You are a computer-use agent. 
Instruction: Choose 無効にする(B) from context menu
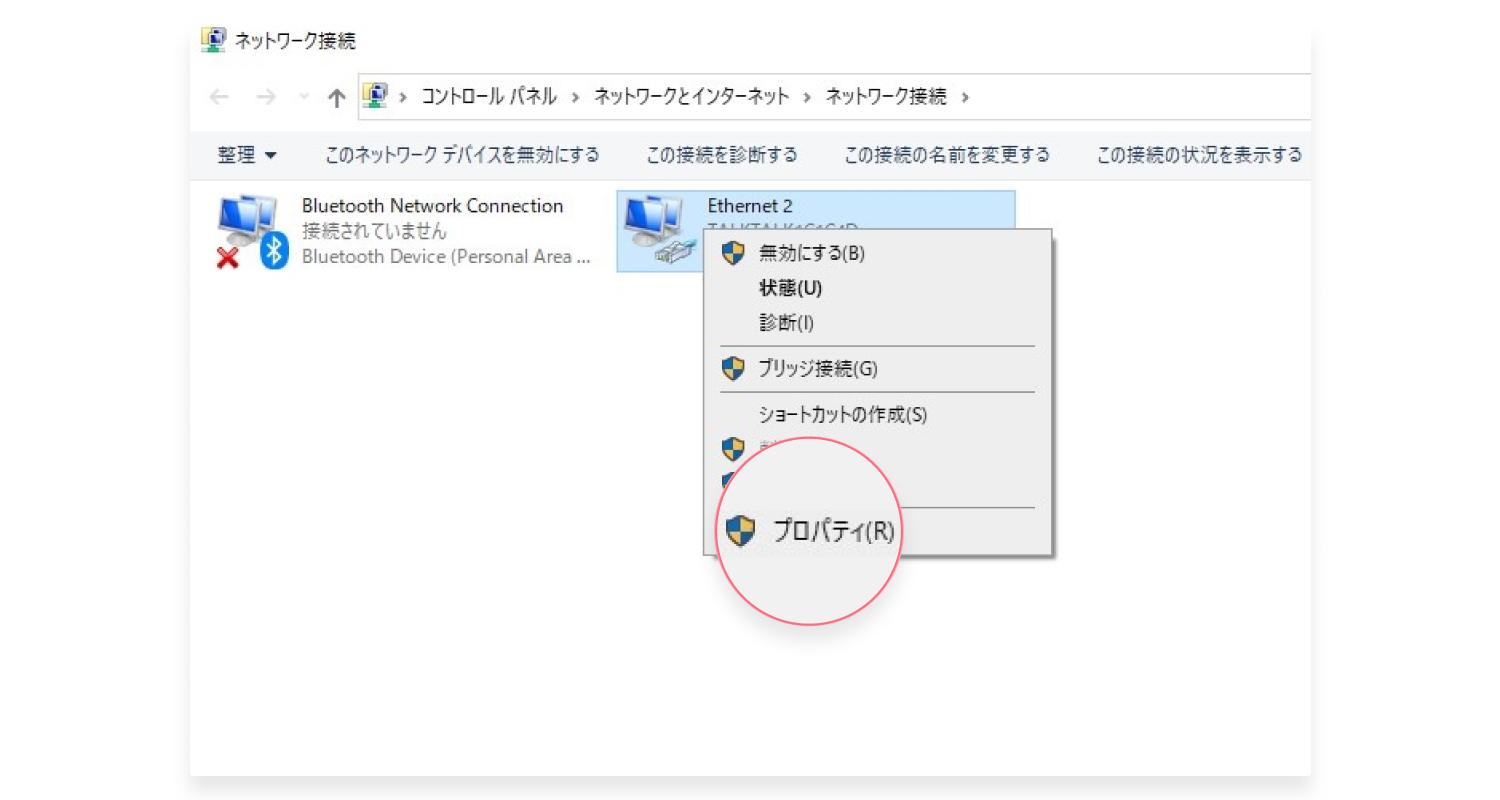(878, 253)
